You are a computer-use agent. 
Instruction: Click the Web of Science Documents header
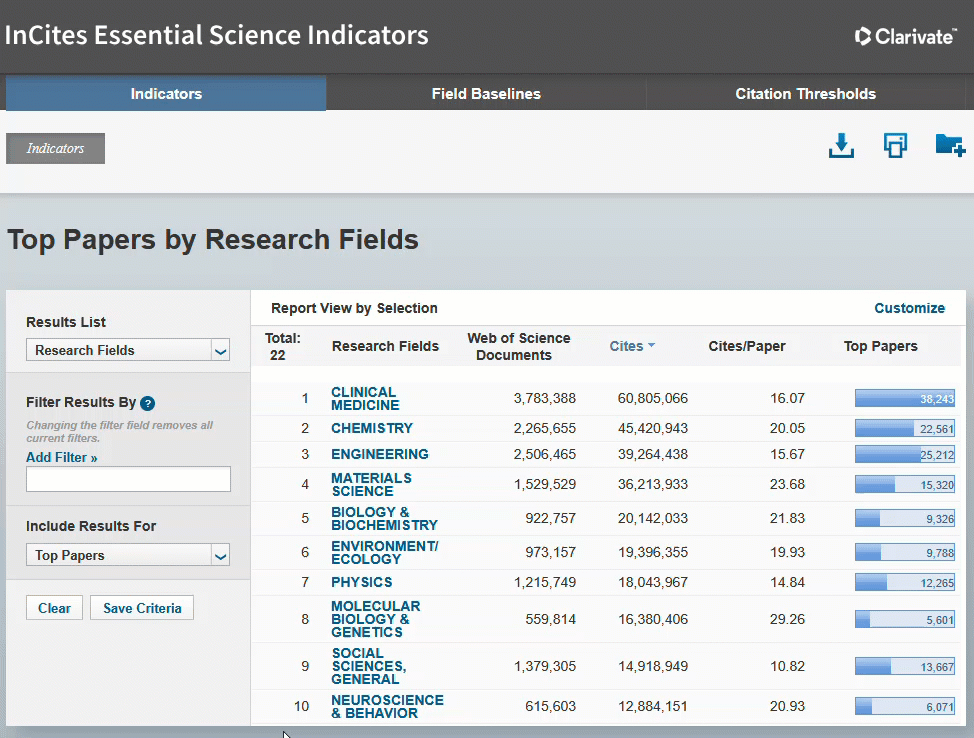pyautogui.click(x=518, y=347)
